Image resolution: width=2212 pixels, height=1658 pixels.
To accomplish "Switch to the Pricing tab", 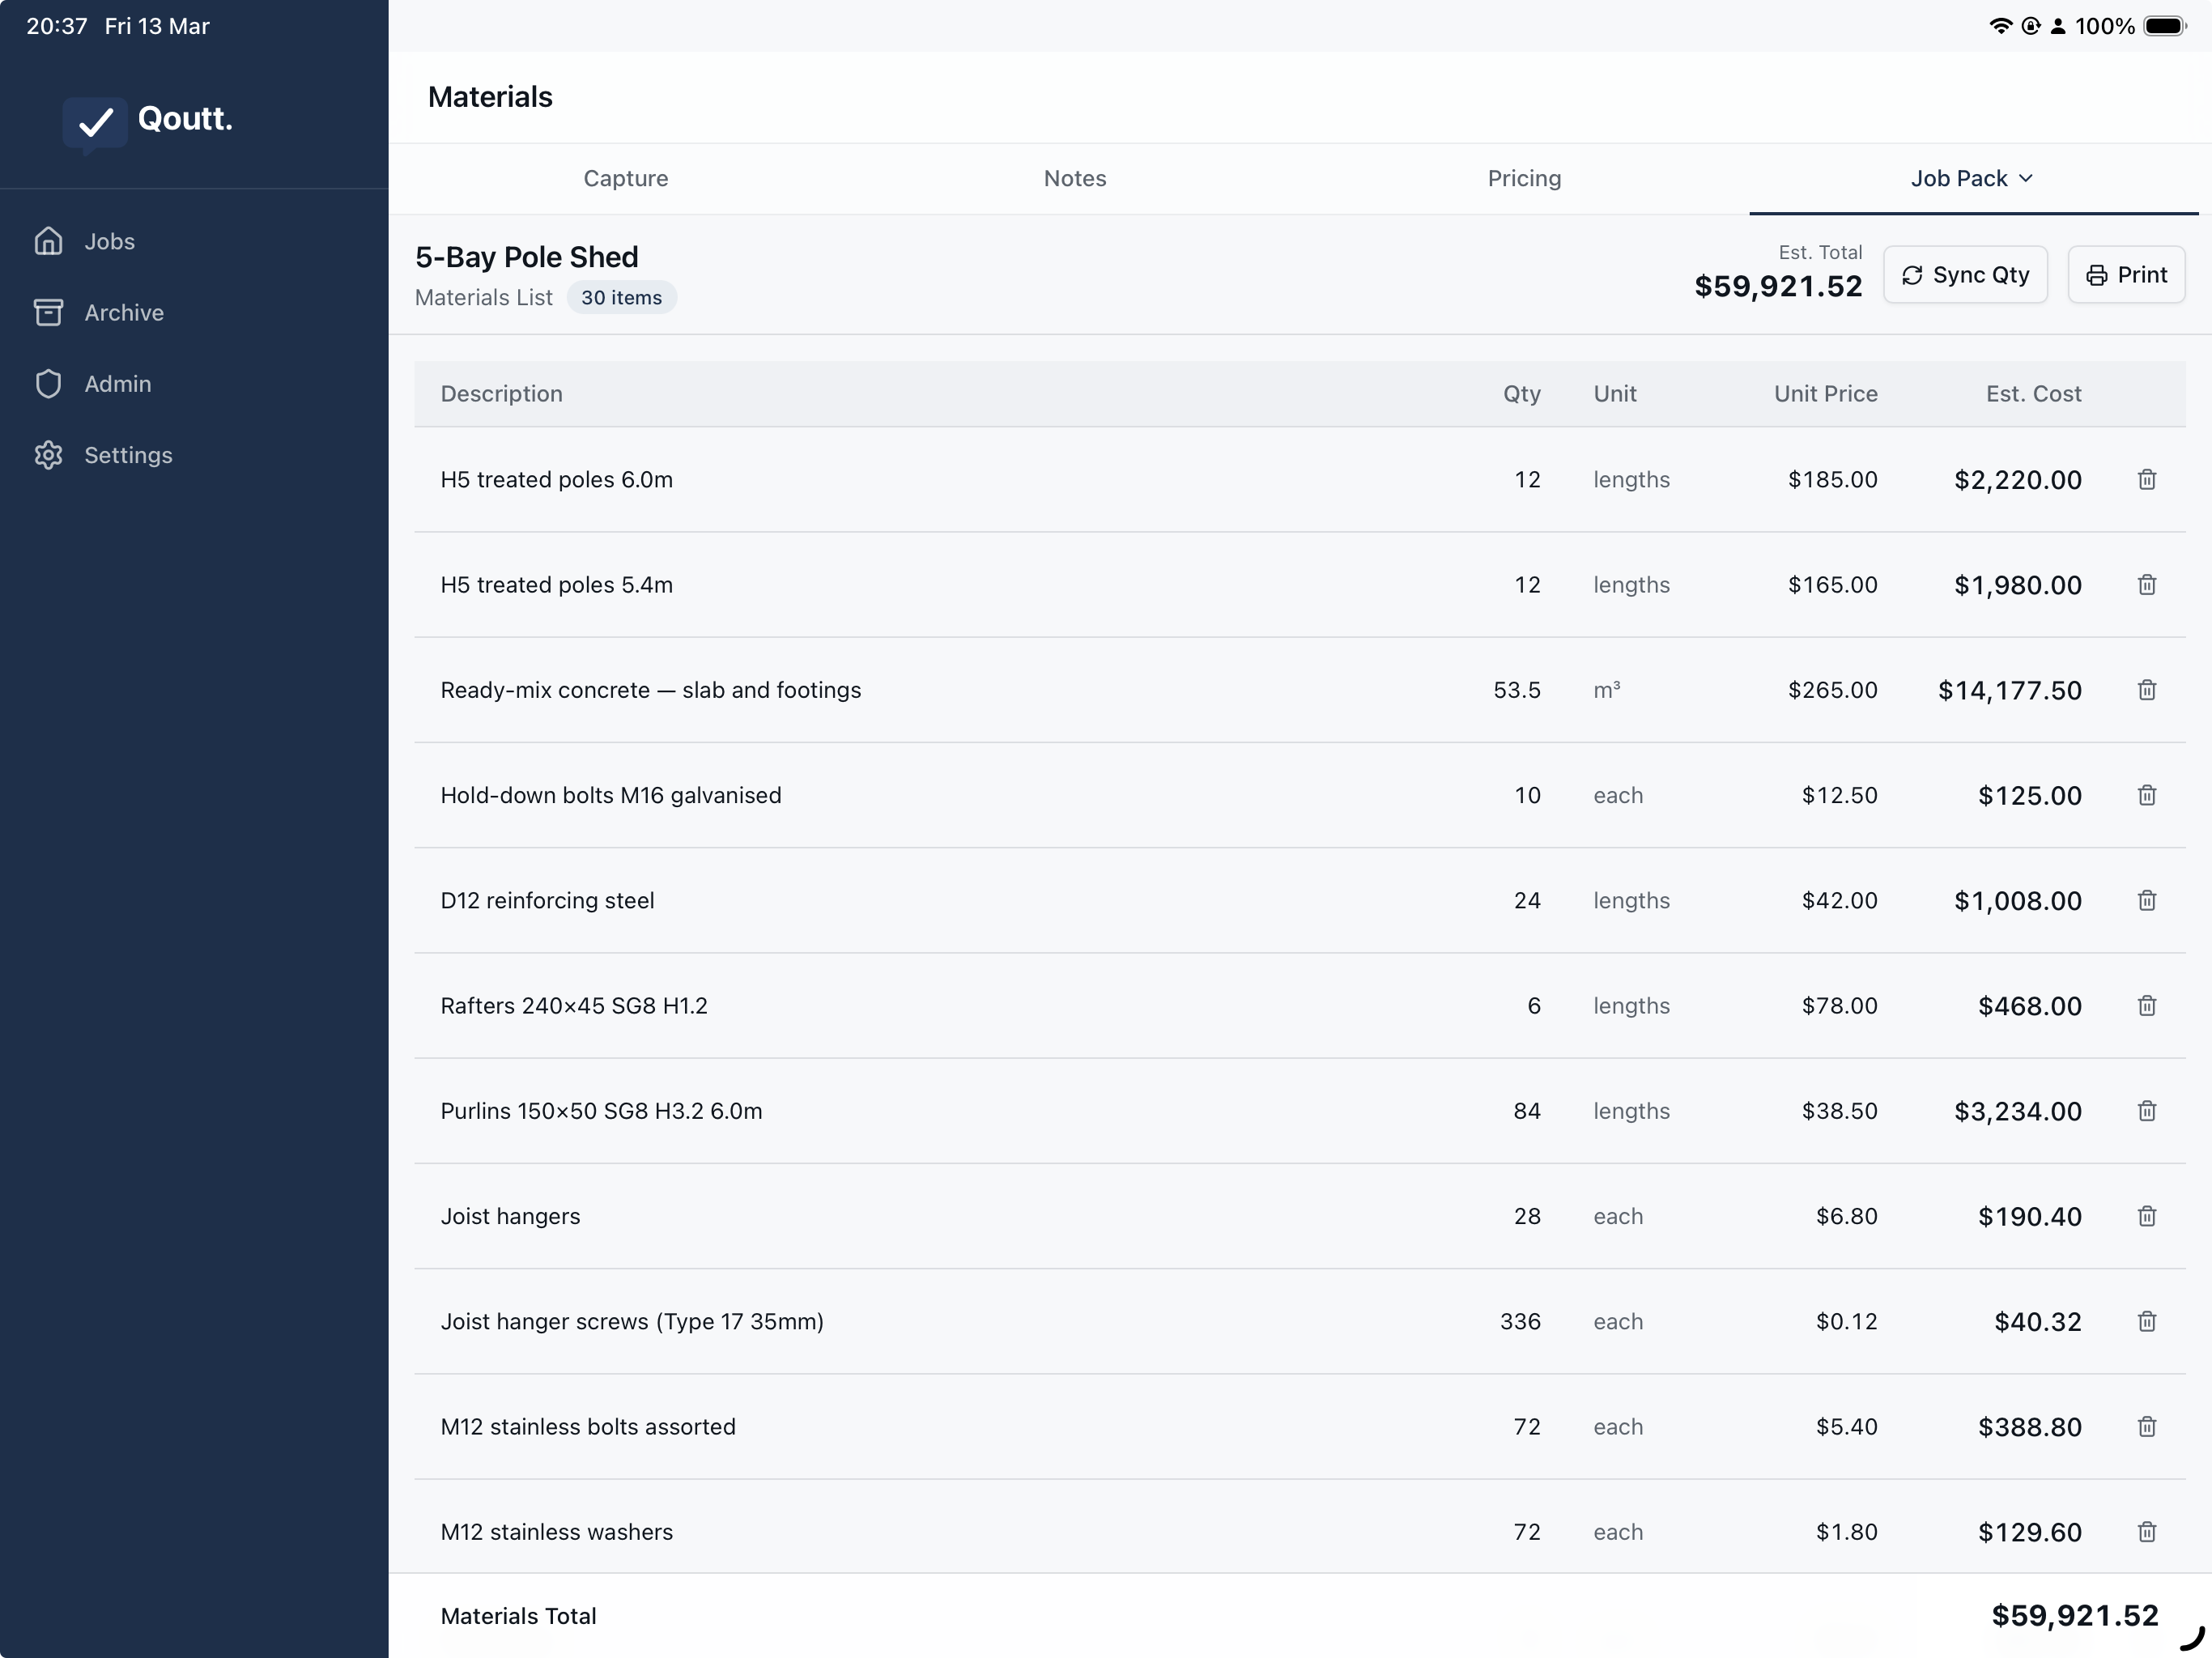I will tap(1523, 178).
